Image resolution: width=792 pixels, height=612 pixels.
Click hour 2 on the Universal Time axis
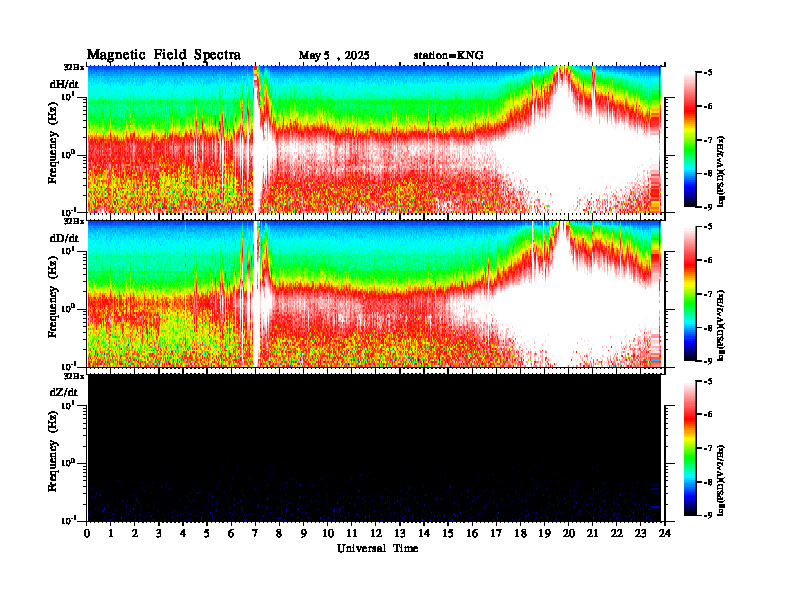coord(135,533)
